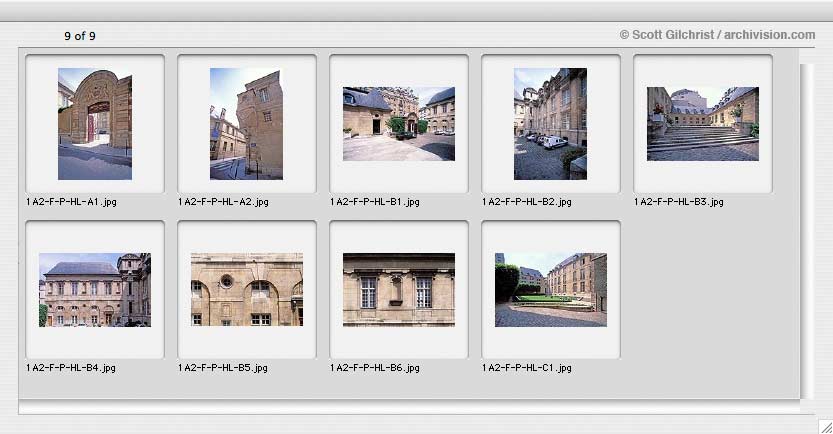This screenshot has height=434, width=833.
Task: Click the '9 of 9' item counter
Action: 80,36
